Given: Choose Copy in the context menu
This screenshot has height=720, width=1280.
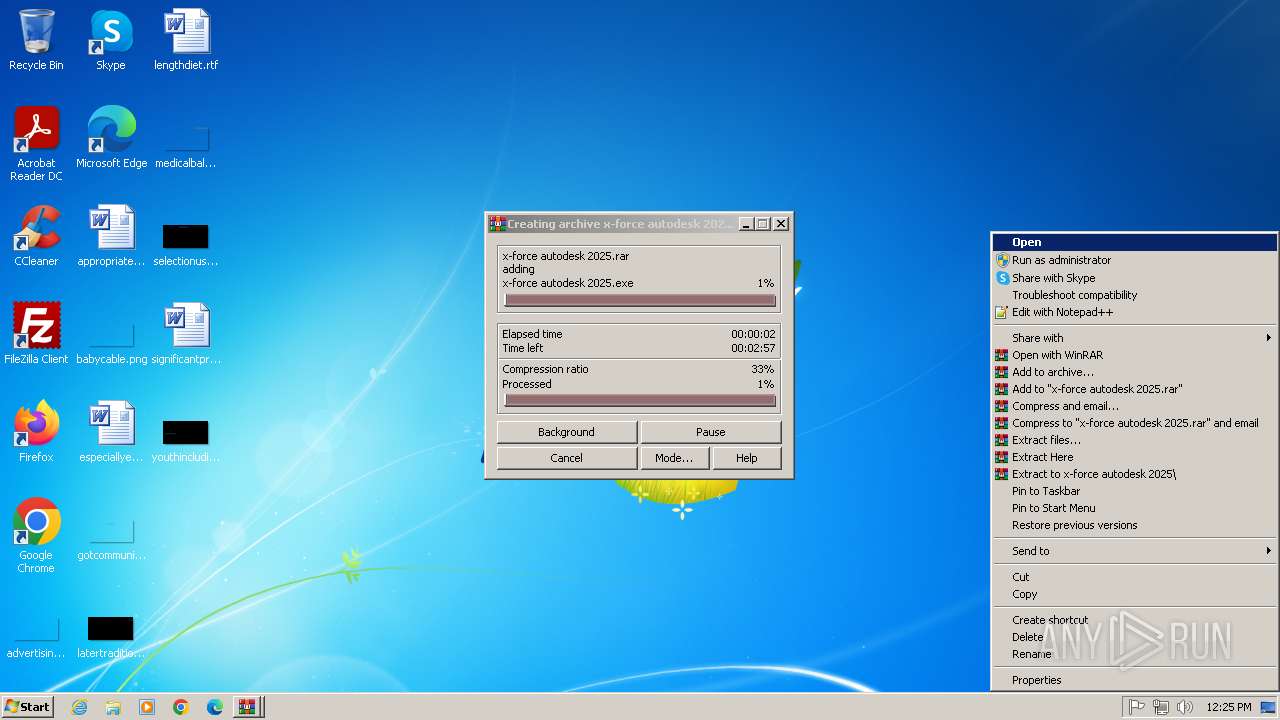Looking at the screenshot, I should [1134, 594].
